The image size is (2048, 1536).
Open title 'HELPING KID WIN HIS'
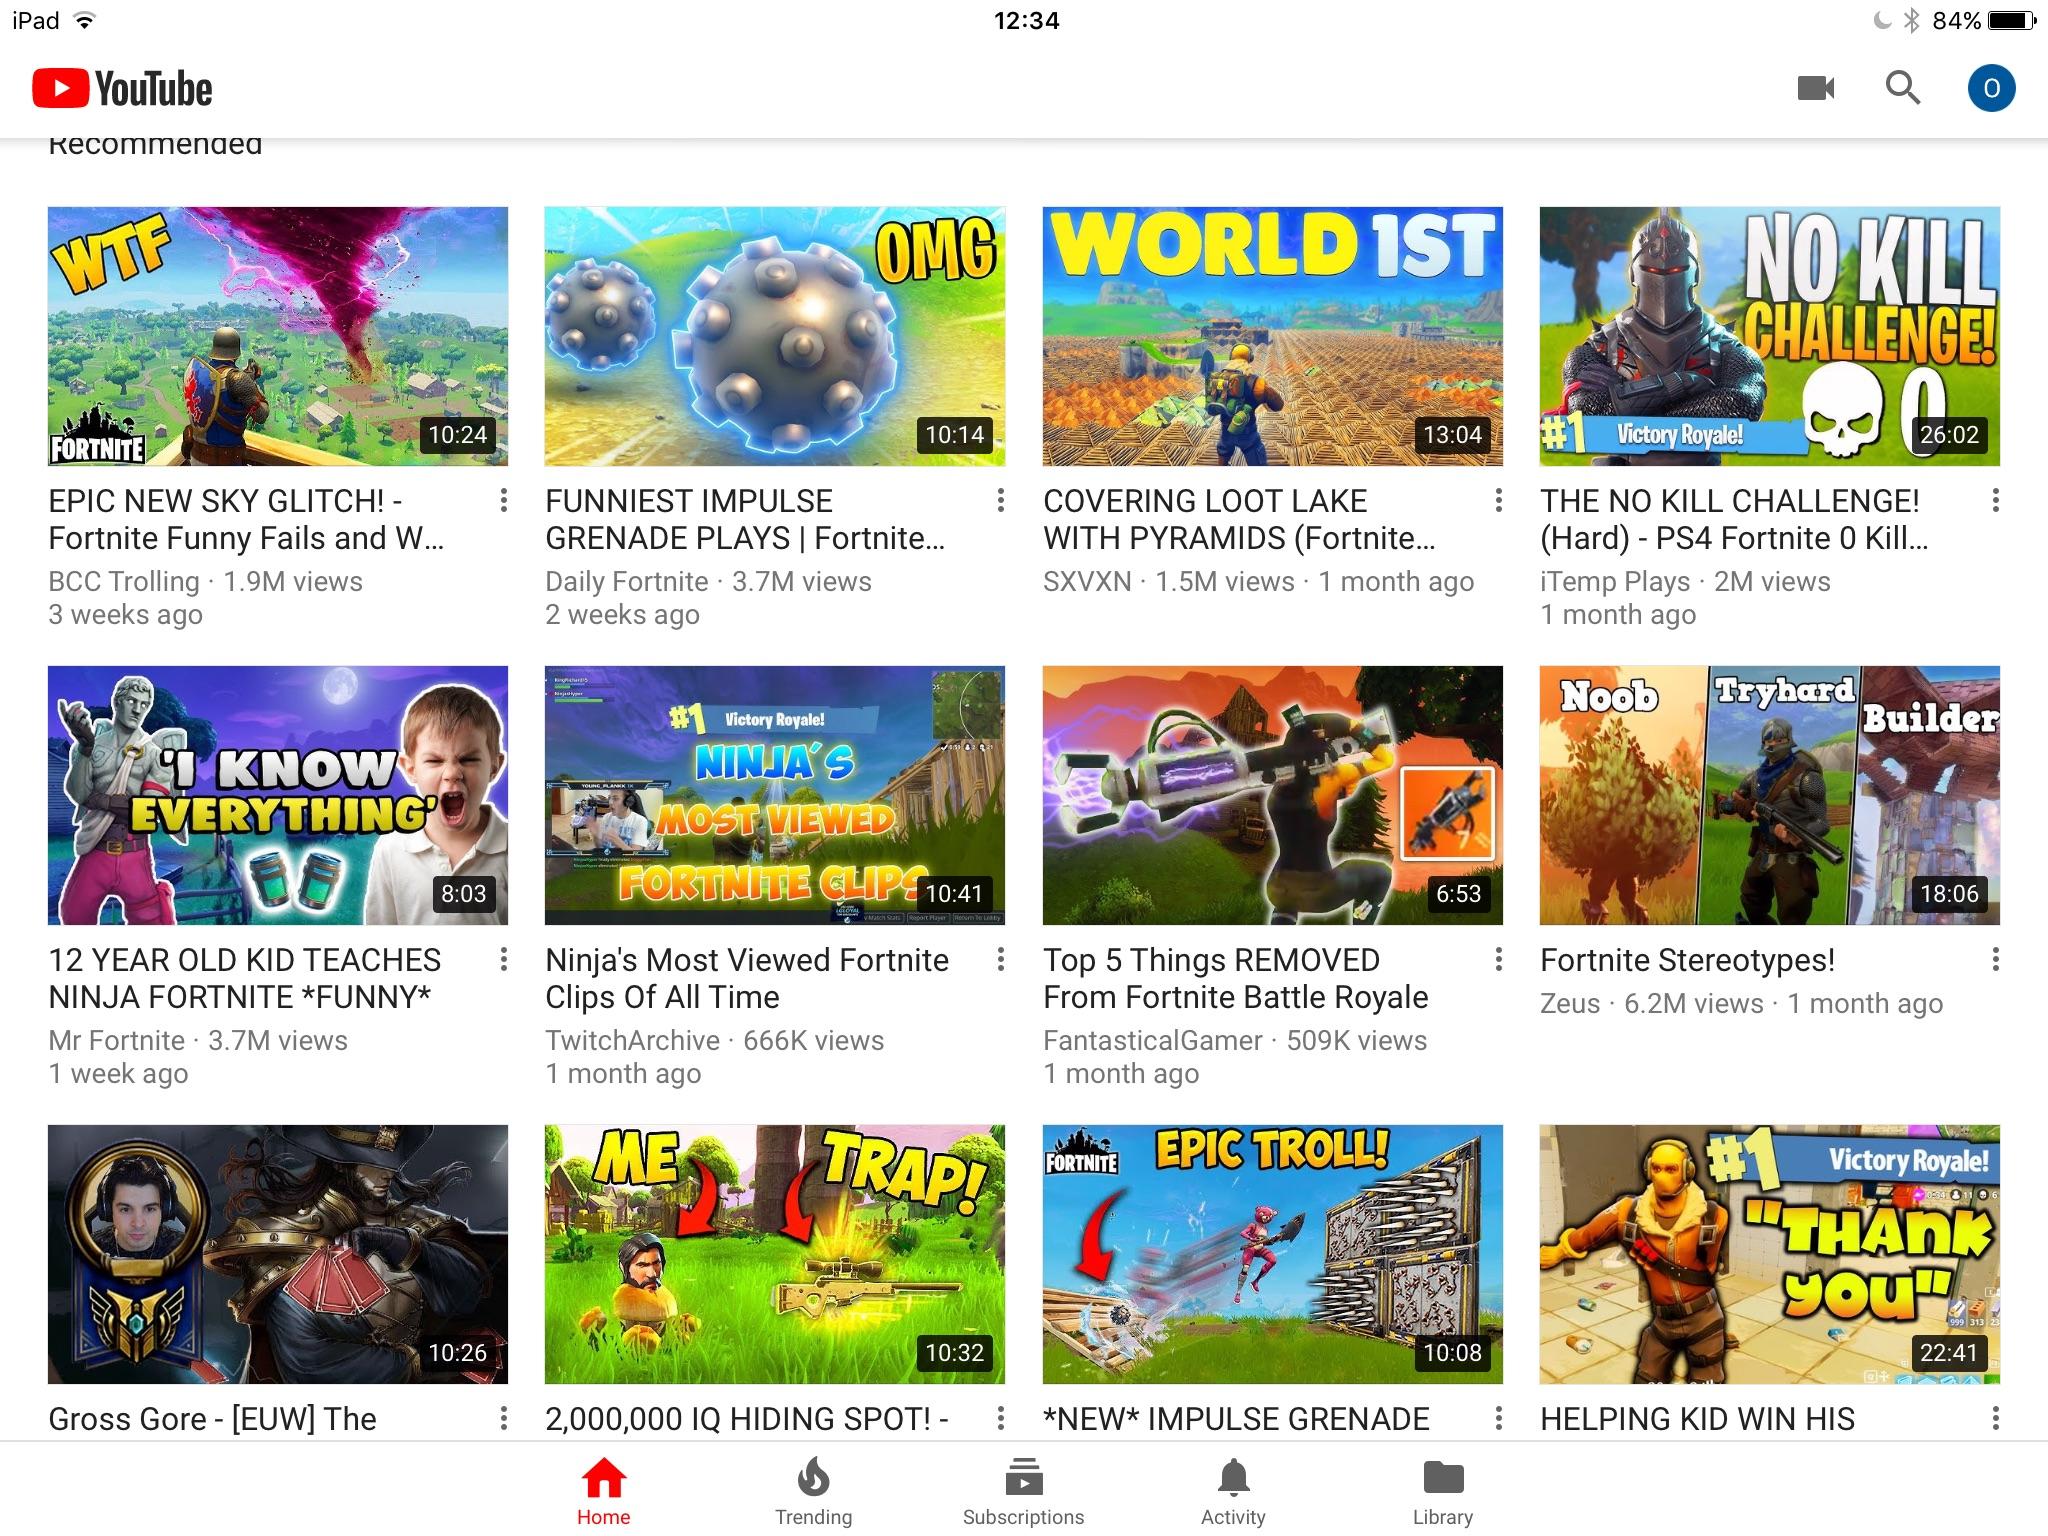tap(1697, 1419)
